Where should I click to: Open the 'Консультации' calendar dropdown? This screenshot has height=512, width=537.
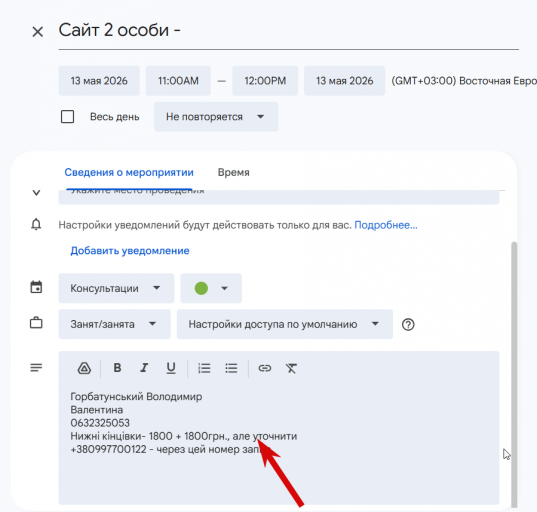pyautogui.click(x=116, y=288)
